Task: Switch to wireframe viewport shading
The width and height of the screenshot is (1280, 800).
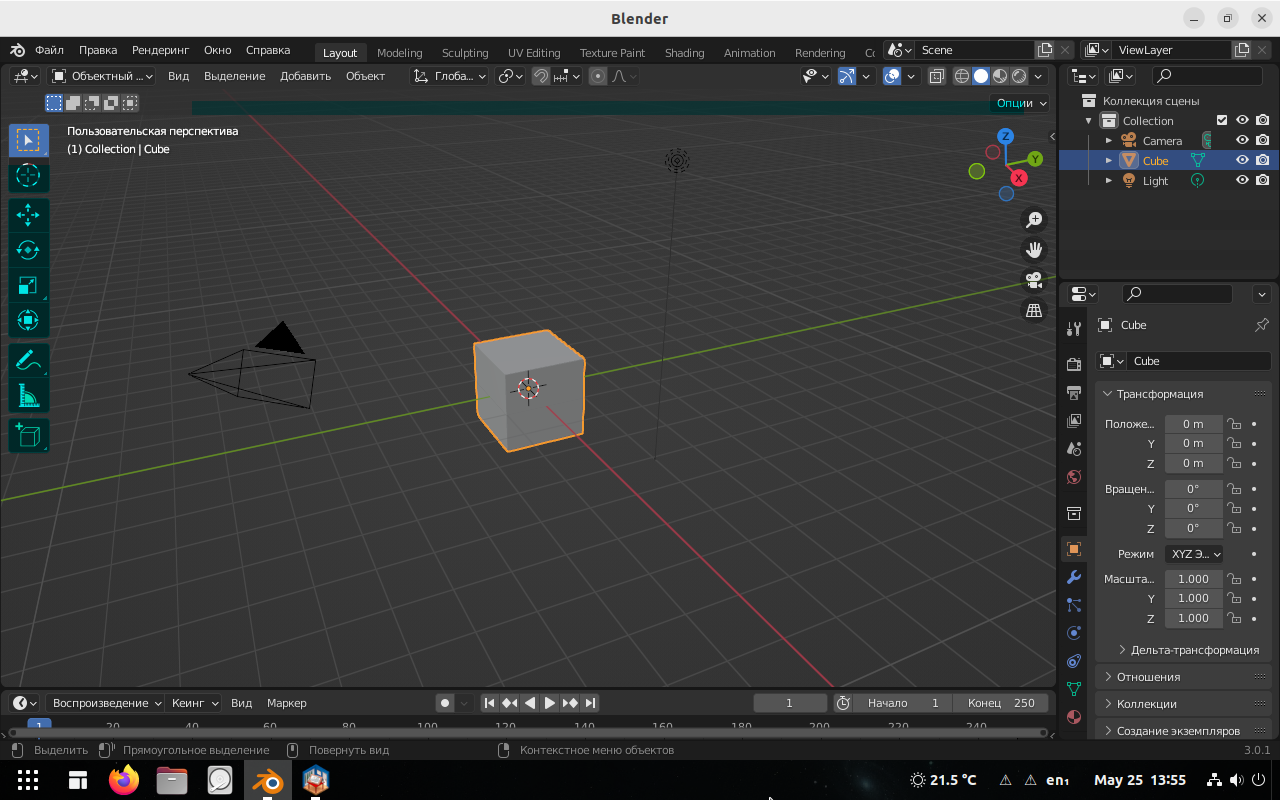Action: click(962, 76)
